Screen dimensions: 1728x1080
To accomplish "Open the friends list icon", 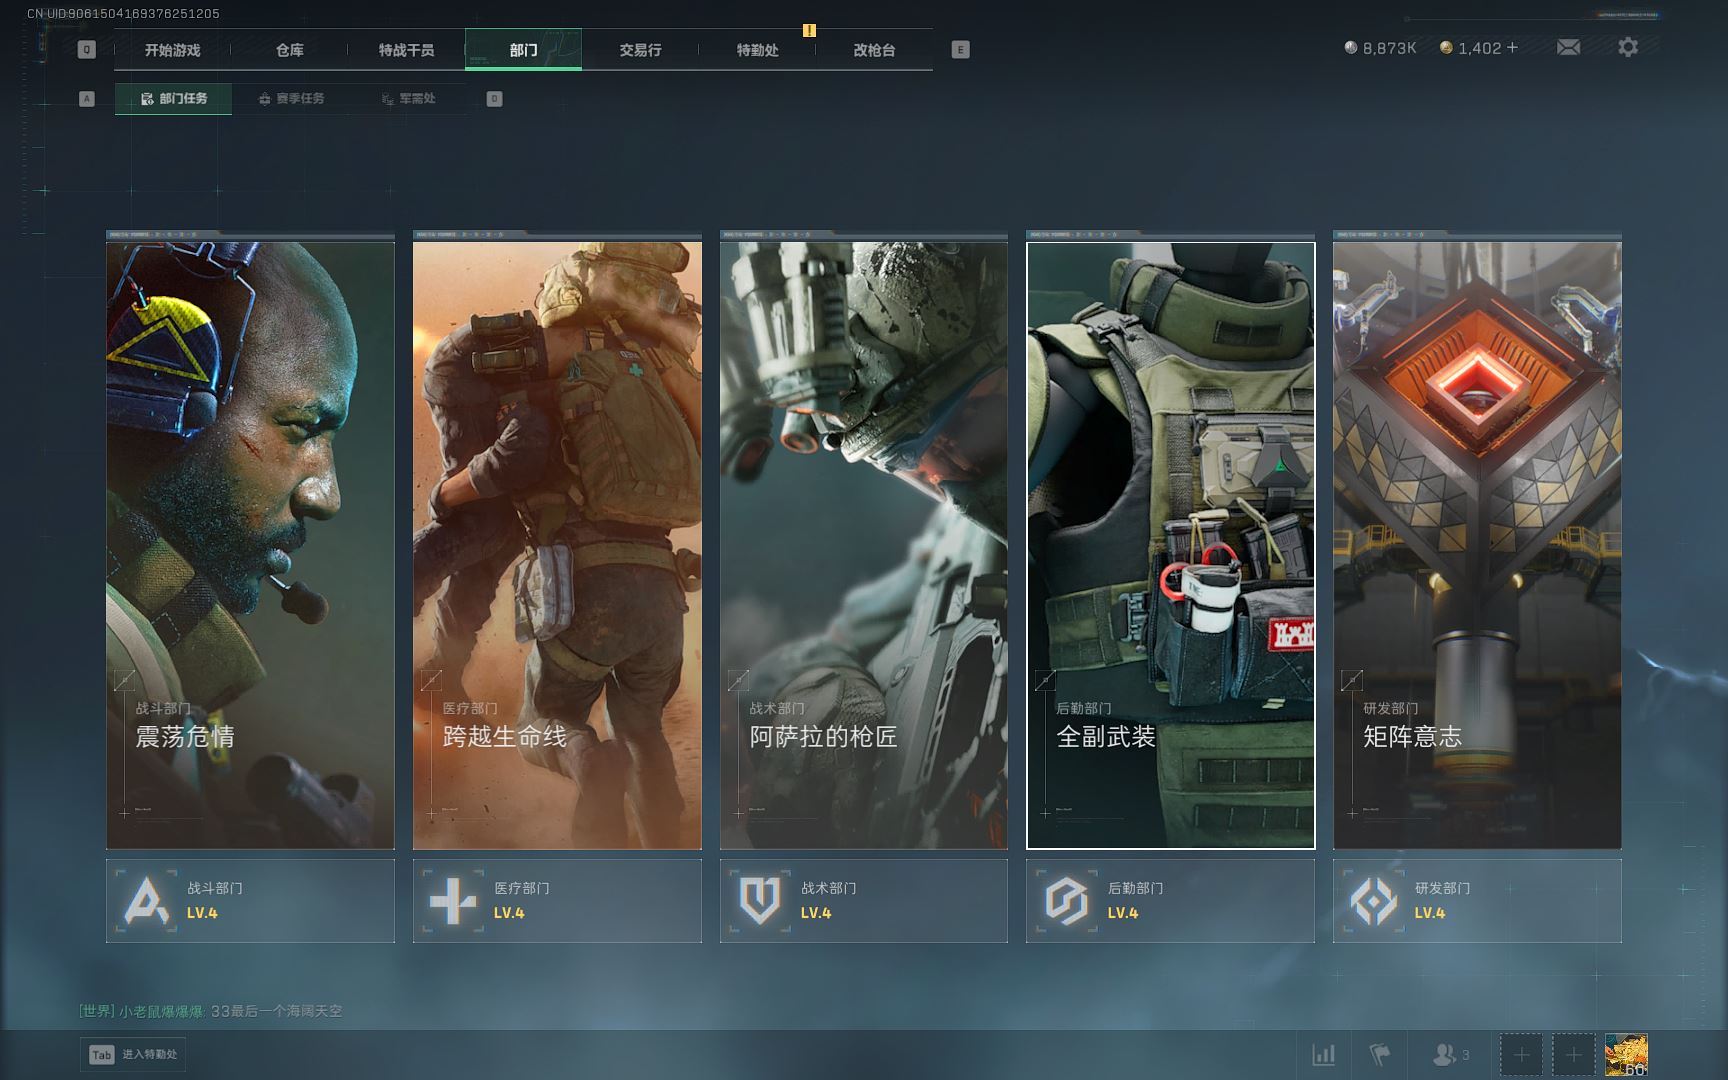I will 1445,1054.
